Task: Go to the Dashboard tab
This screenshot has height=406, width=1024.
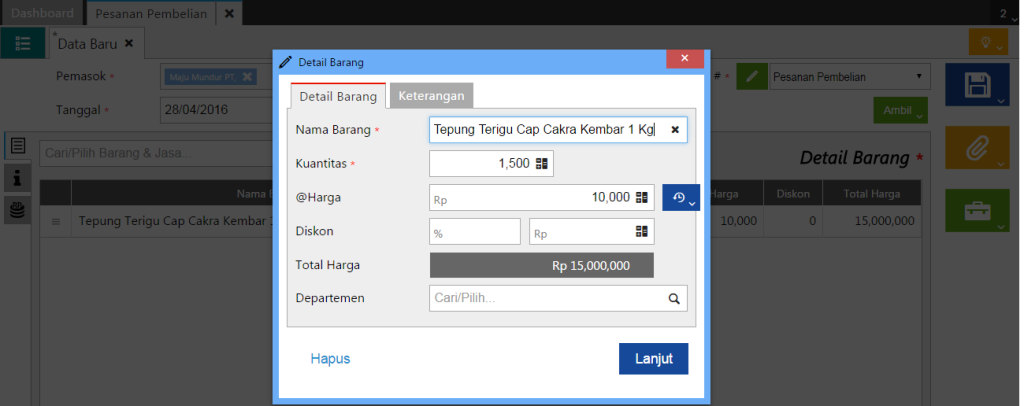Action: click(x=42, y=13)
